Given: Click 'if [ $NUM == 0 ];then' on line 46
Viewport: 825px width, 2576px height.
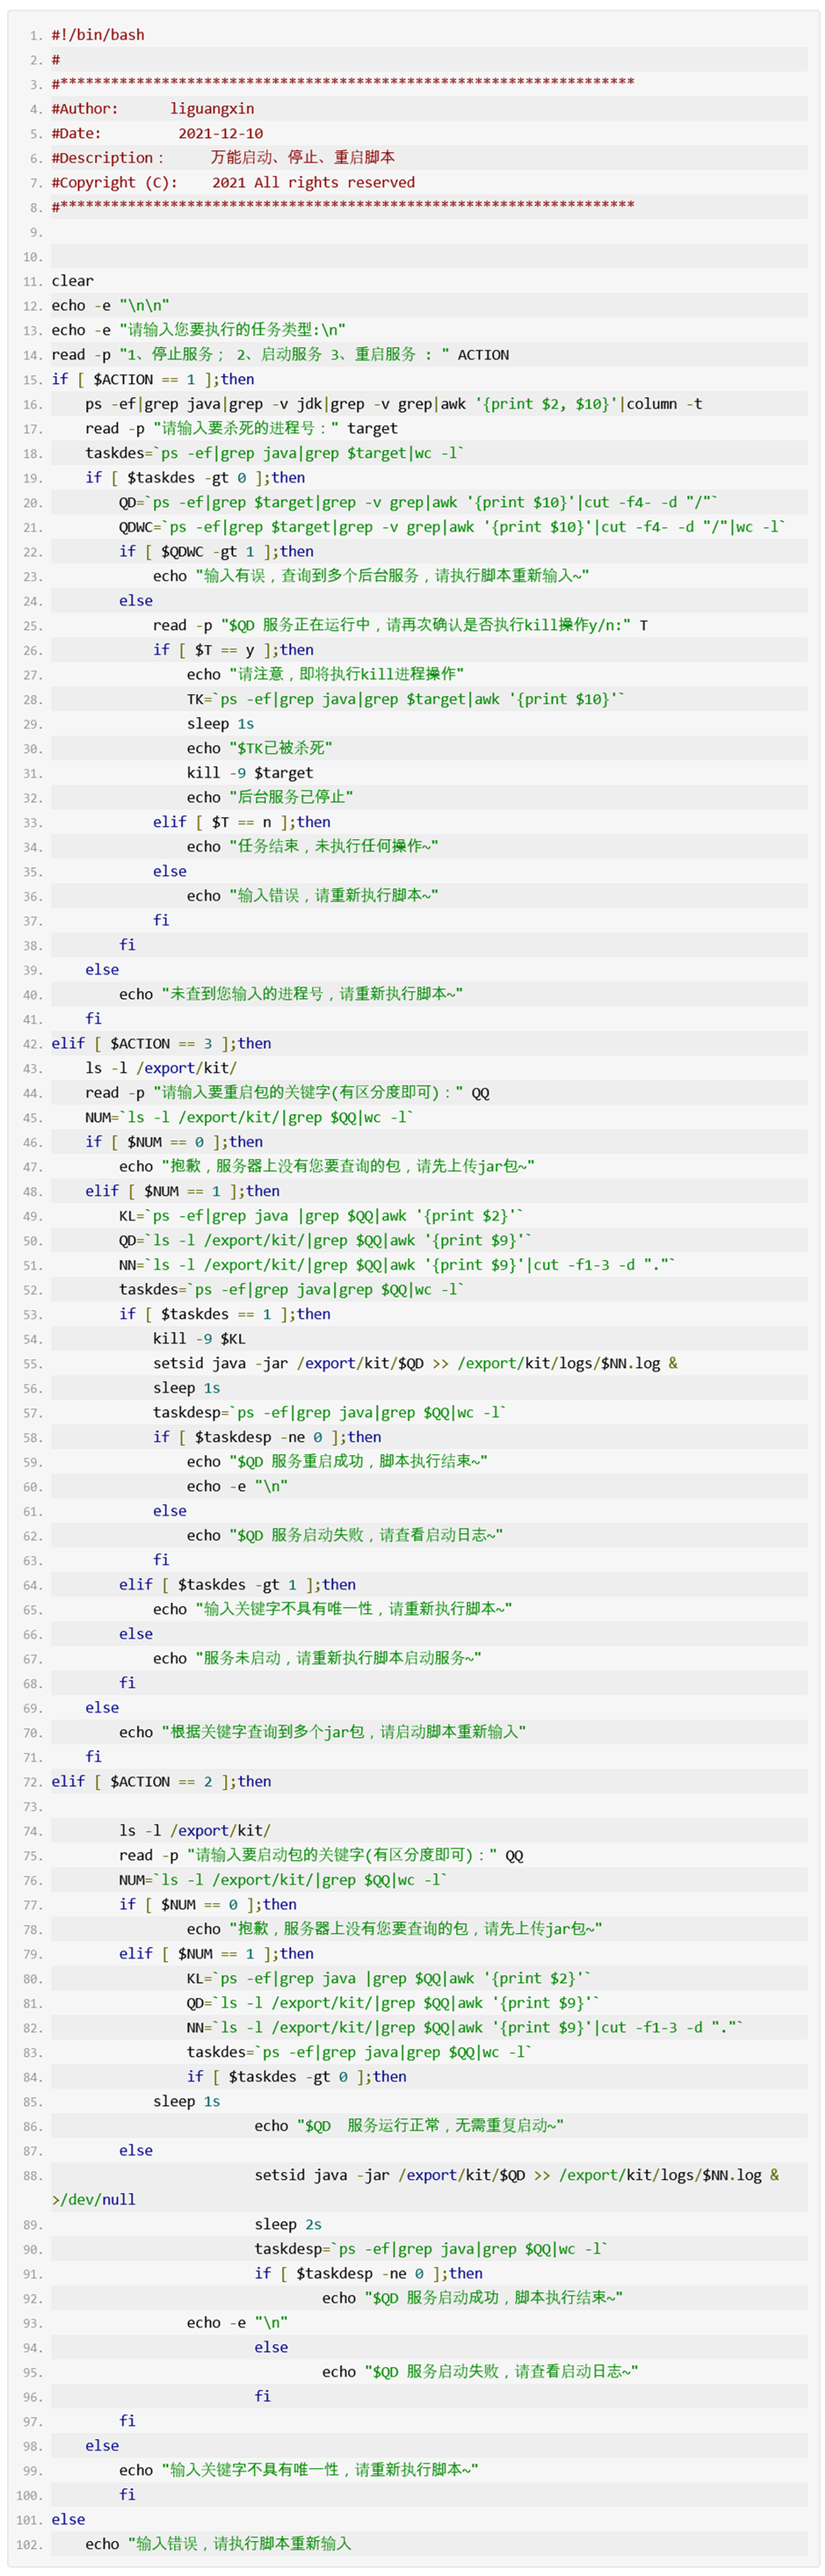Looking at the screenshot, I should (x=174, y=1142).
